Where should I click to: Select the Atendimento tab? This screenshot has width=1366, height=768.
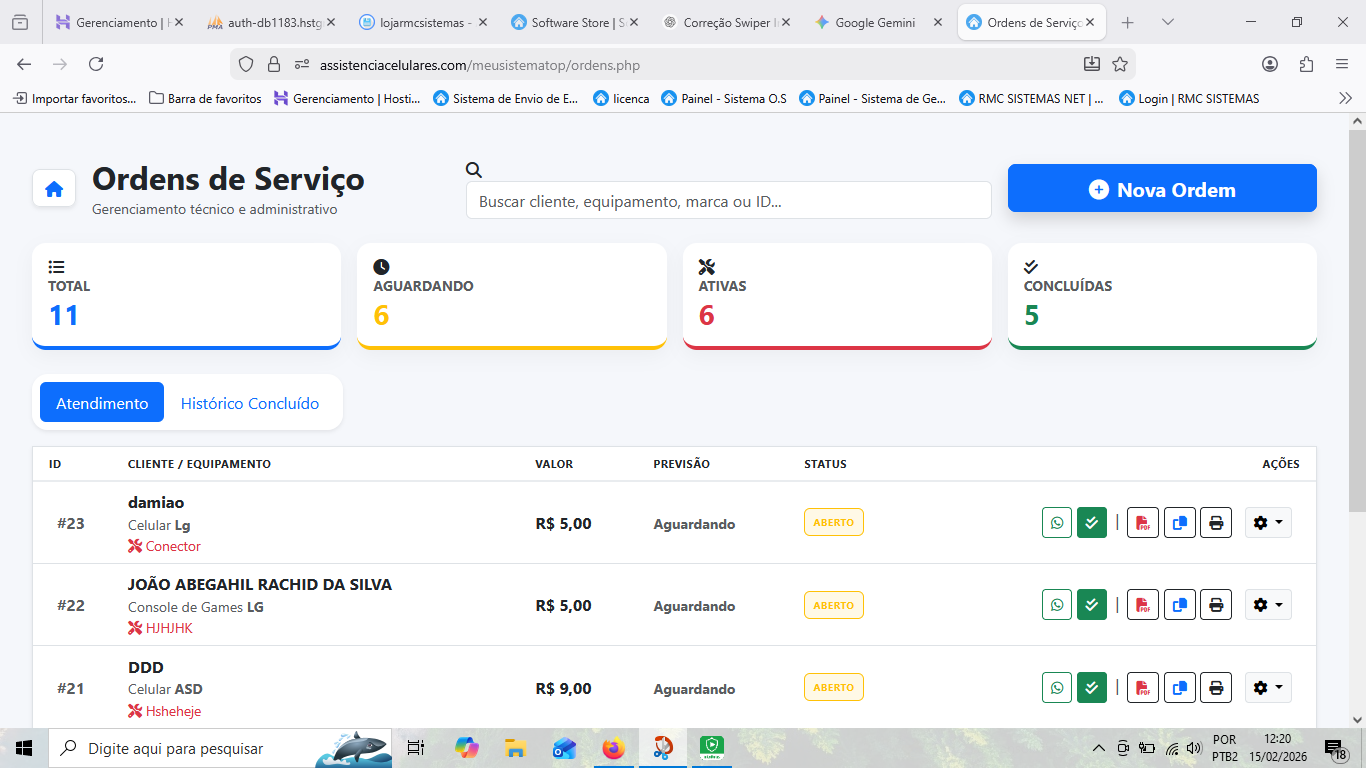coord(102,403)
